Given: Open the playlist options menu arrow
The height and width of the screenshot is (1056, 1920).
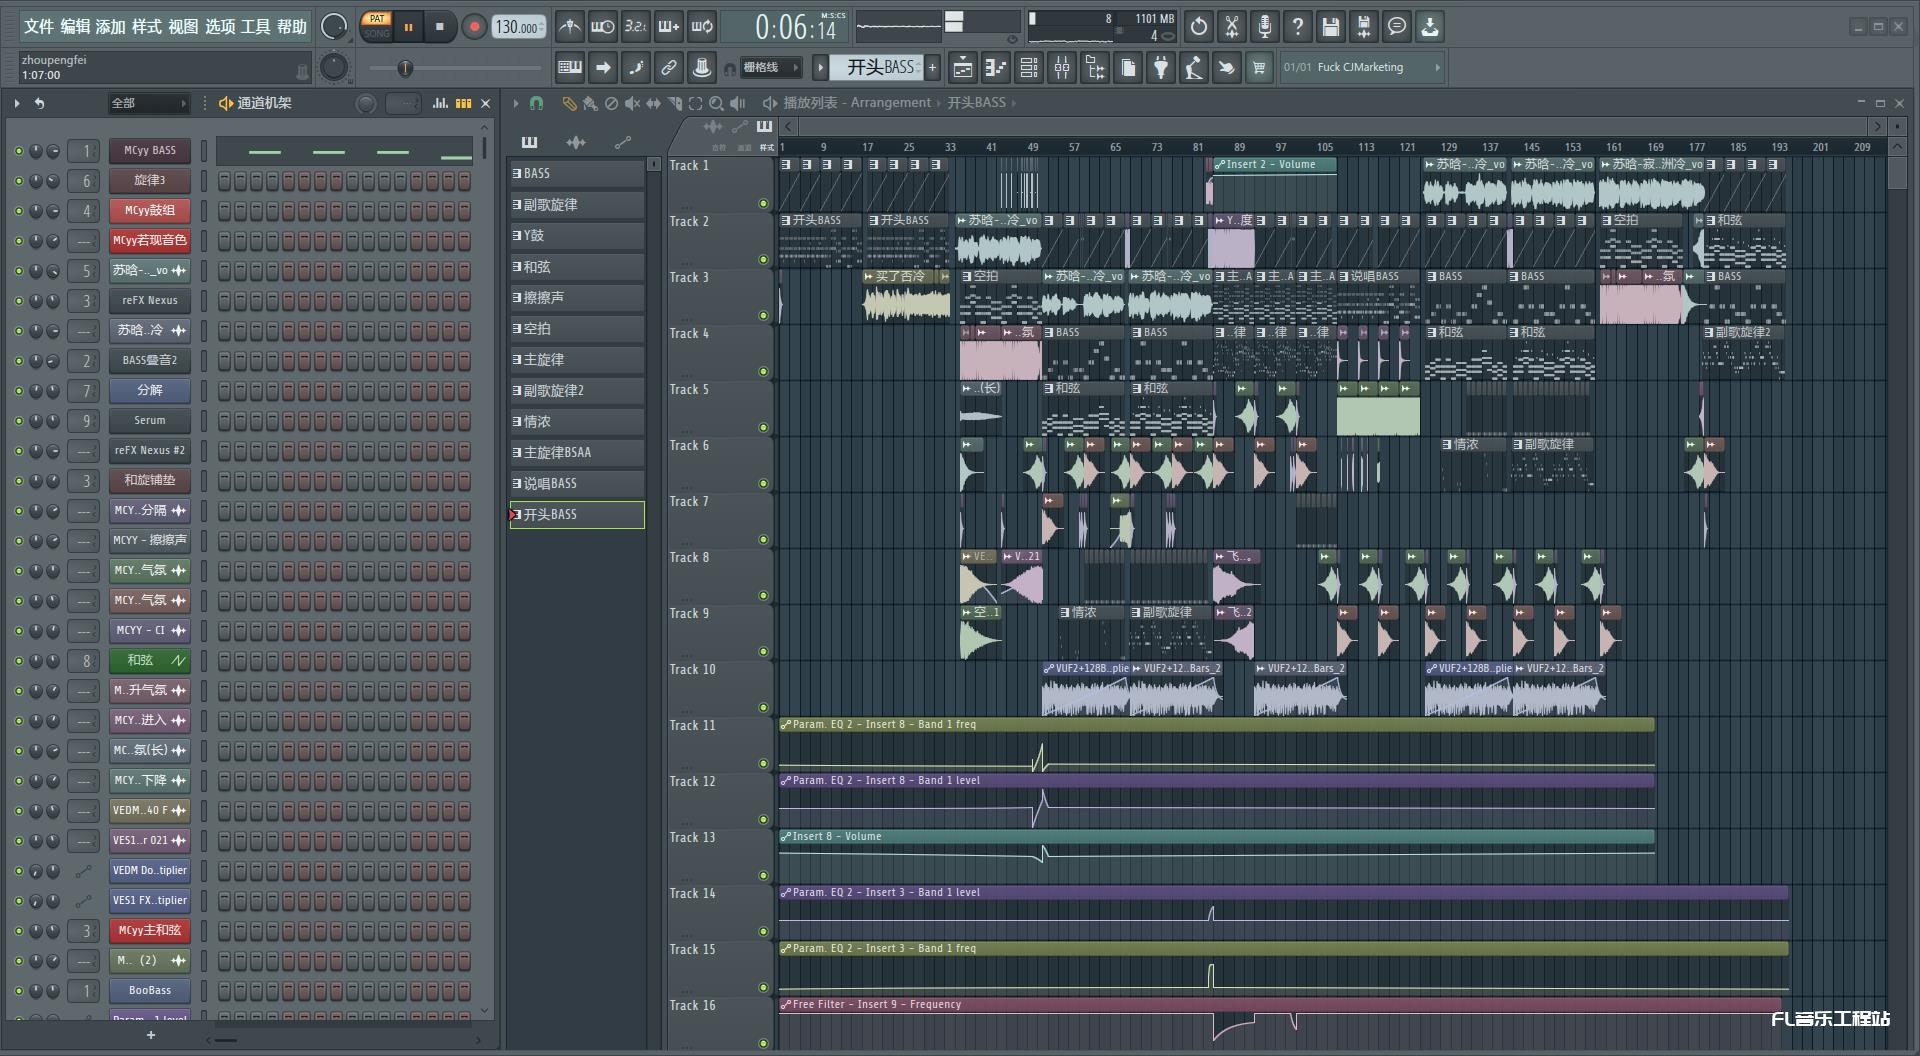Looking at the screenshot, I should 516,103.
